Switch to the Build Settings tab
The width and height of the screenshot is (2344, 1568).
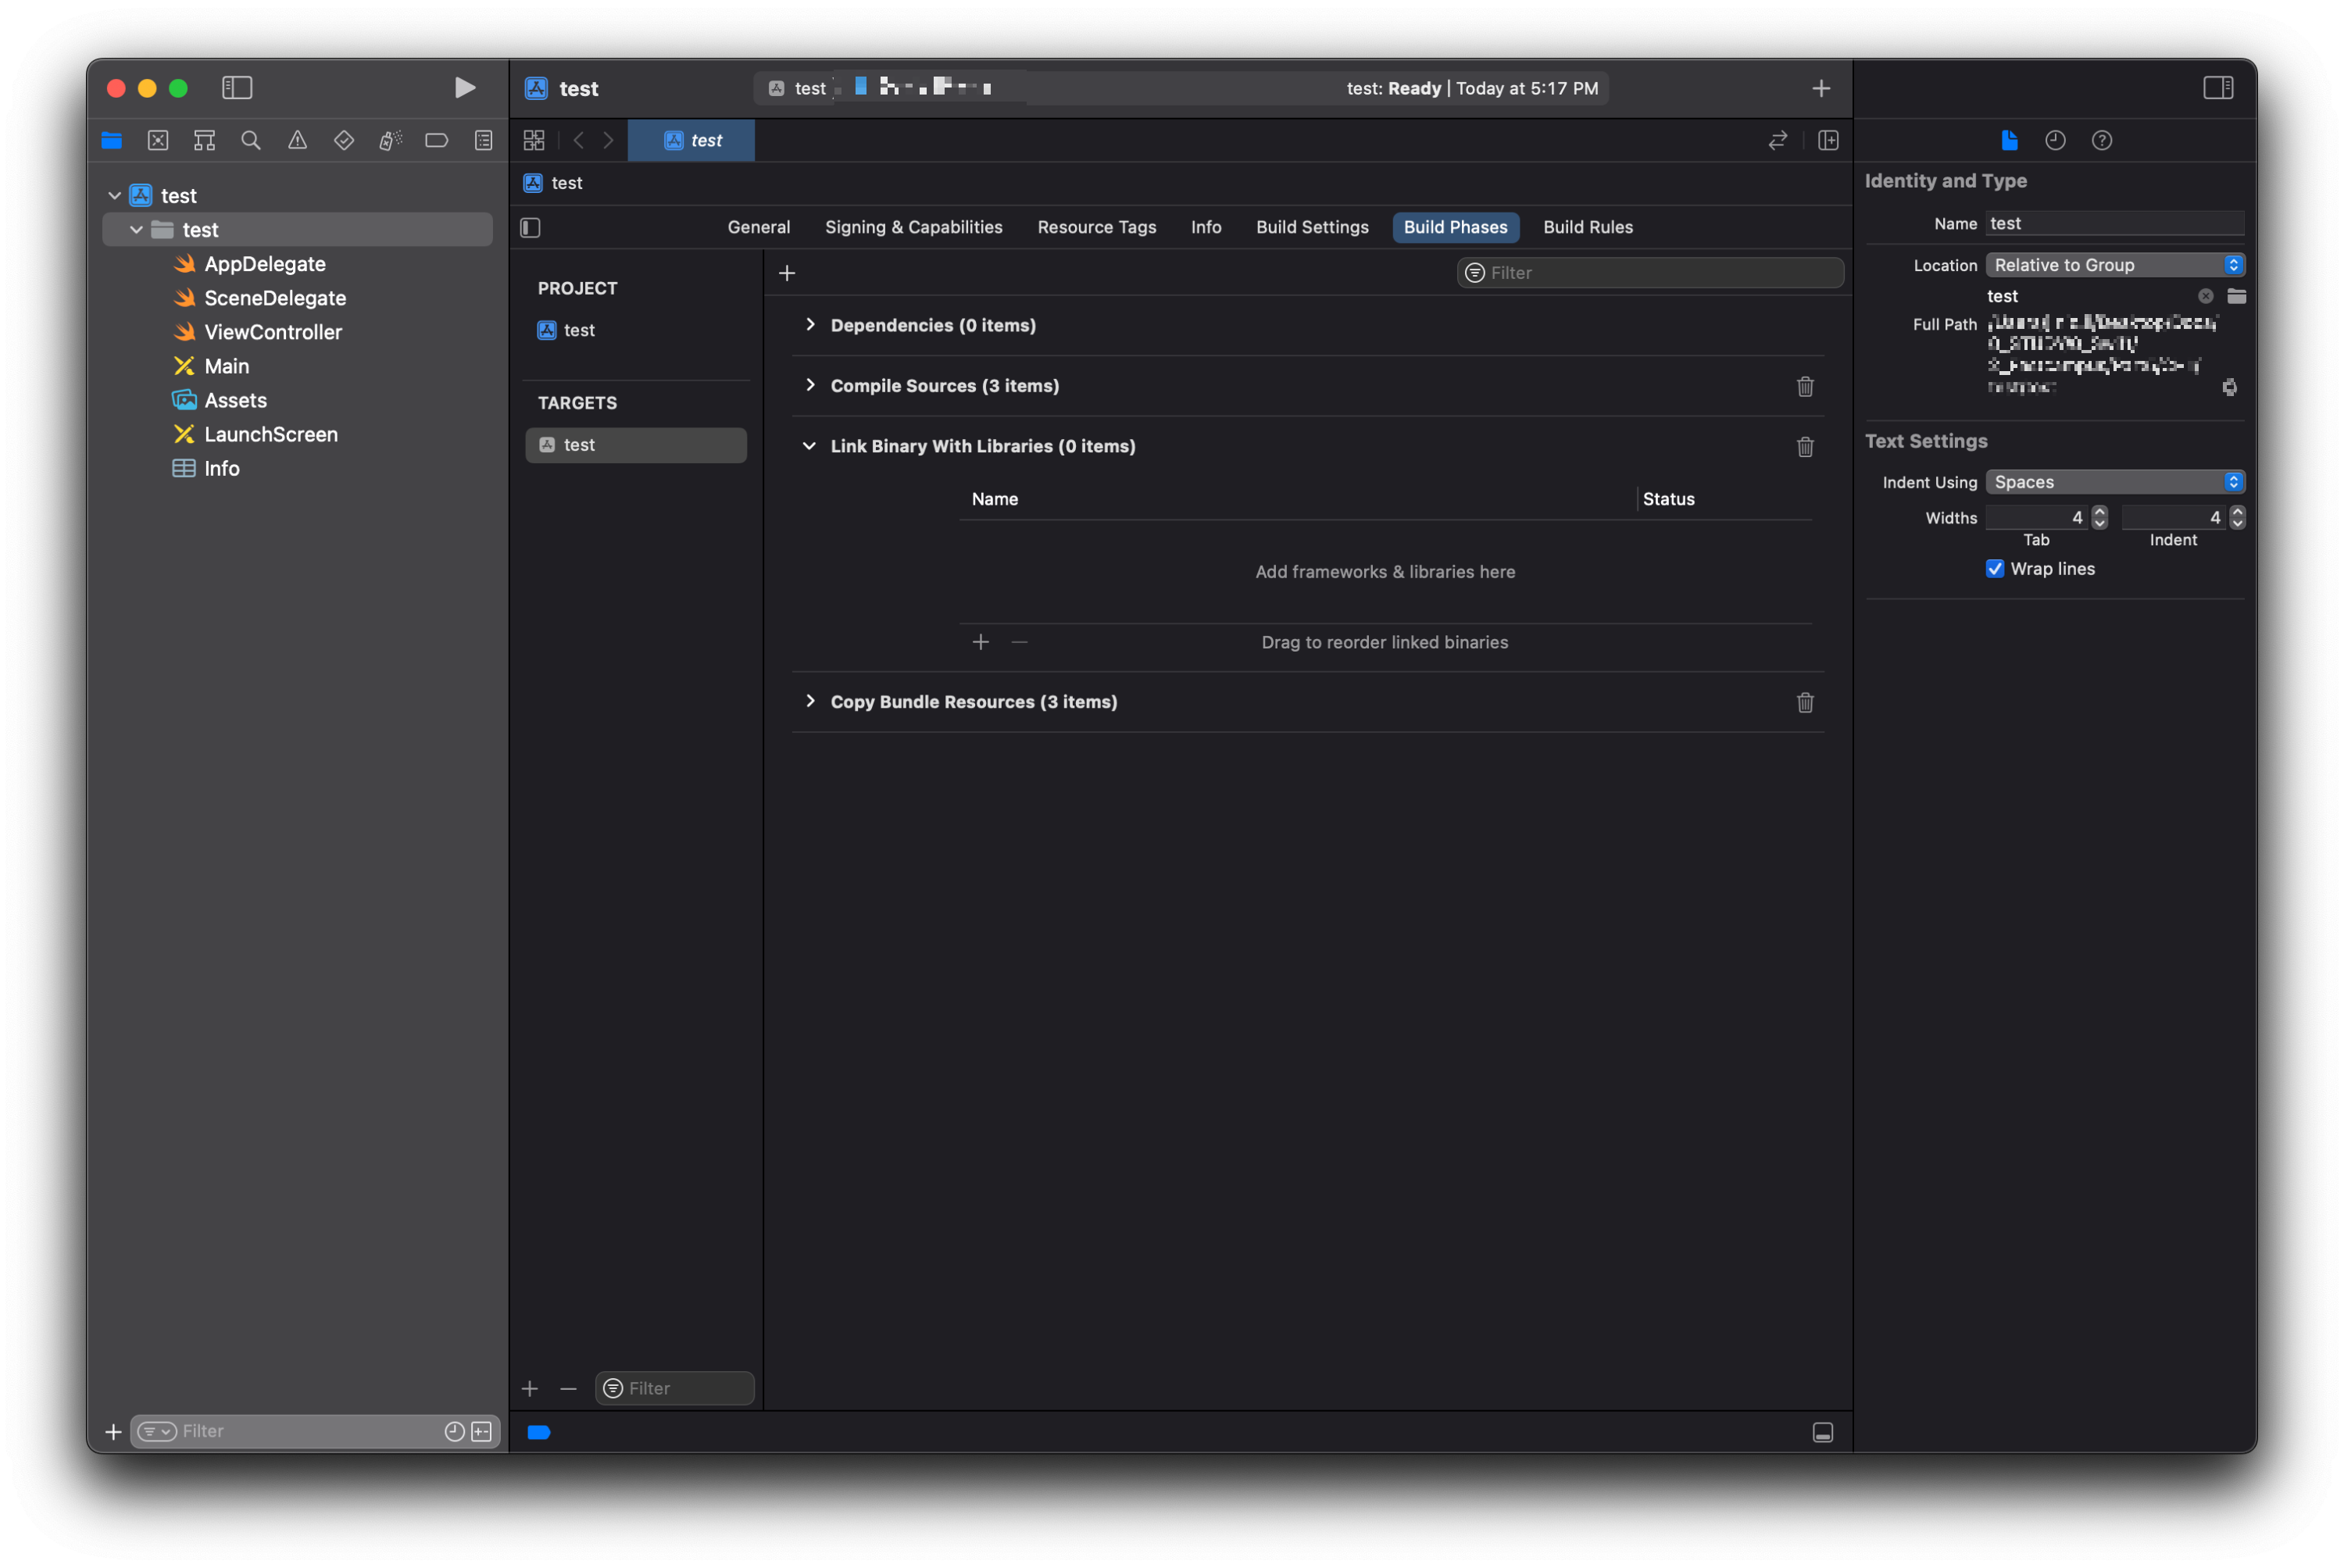pyautogui.click(x=1312, y=227)
